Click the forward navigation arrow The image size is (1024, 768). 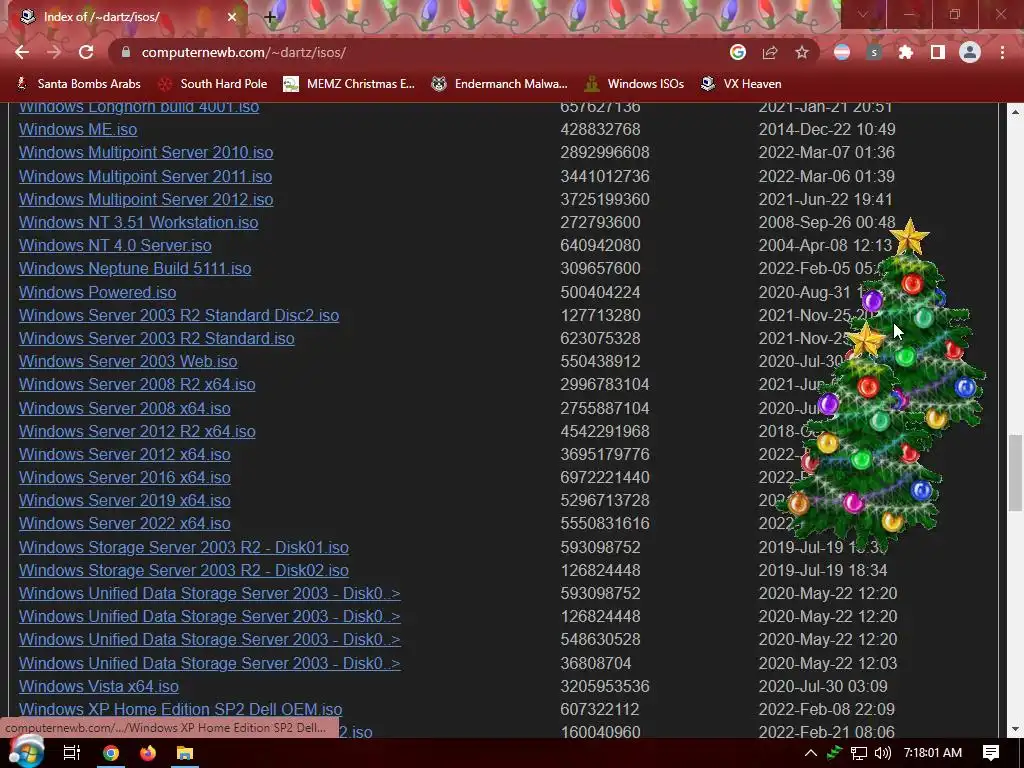[x=54, y=52]
